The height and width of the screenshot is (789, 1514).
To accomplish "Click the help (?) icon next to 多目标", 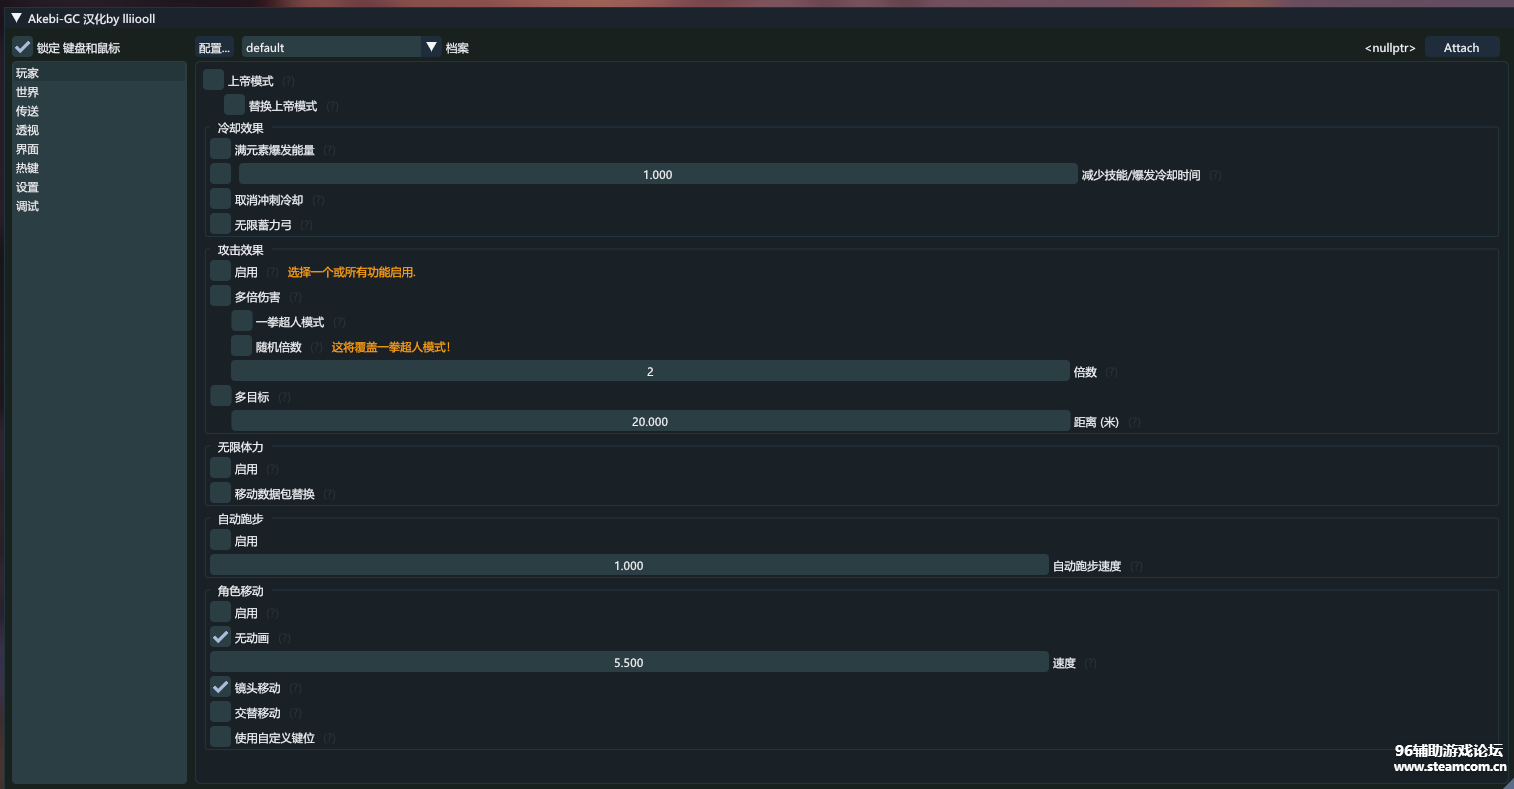I will point(284,397).
